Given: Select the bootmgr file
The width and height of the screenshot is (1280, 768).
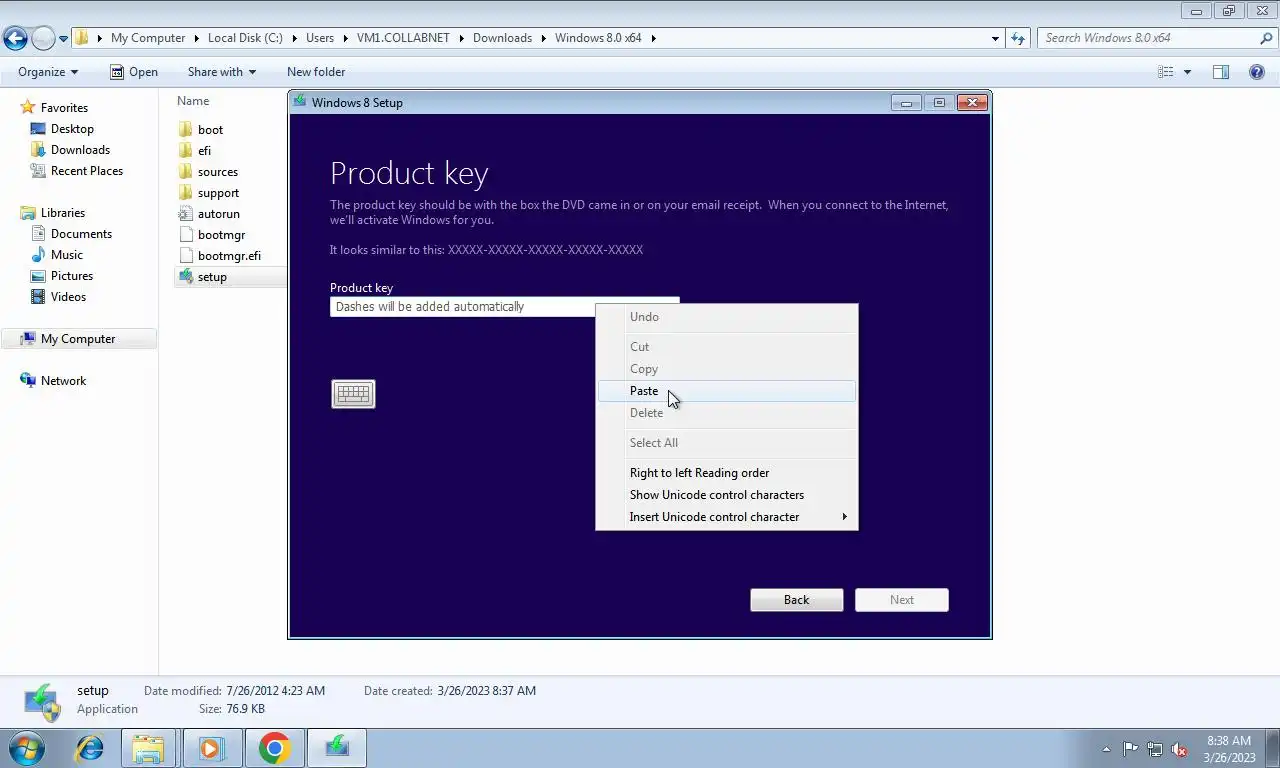Looking at the screenshot, I should tap(221, 235).
